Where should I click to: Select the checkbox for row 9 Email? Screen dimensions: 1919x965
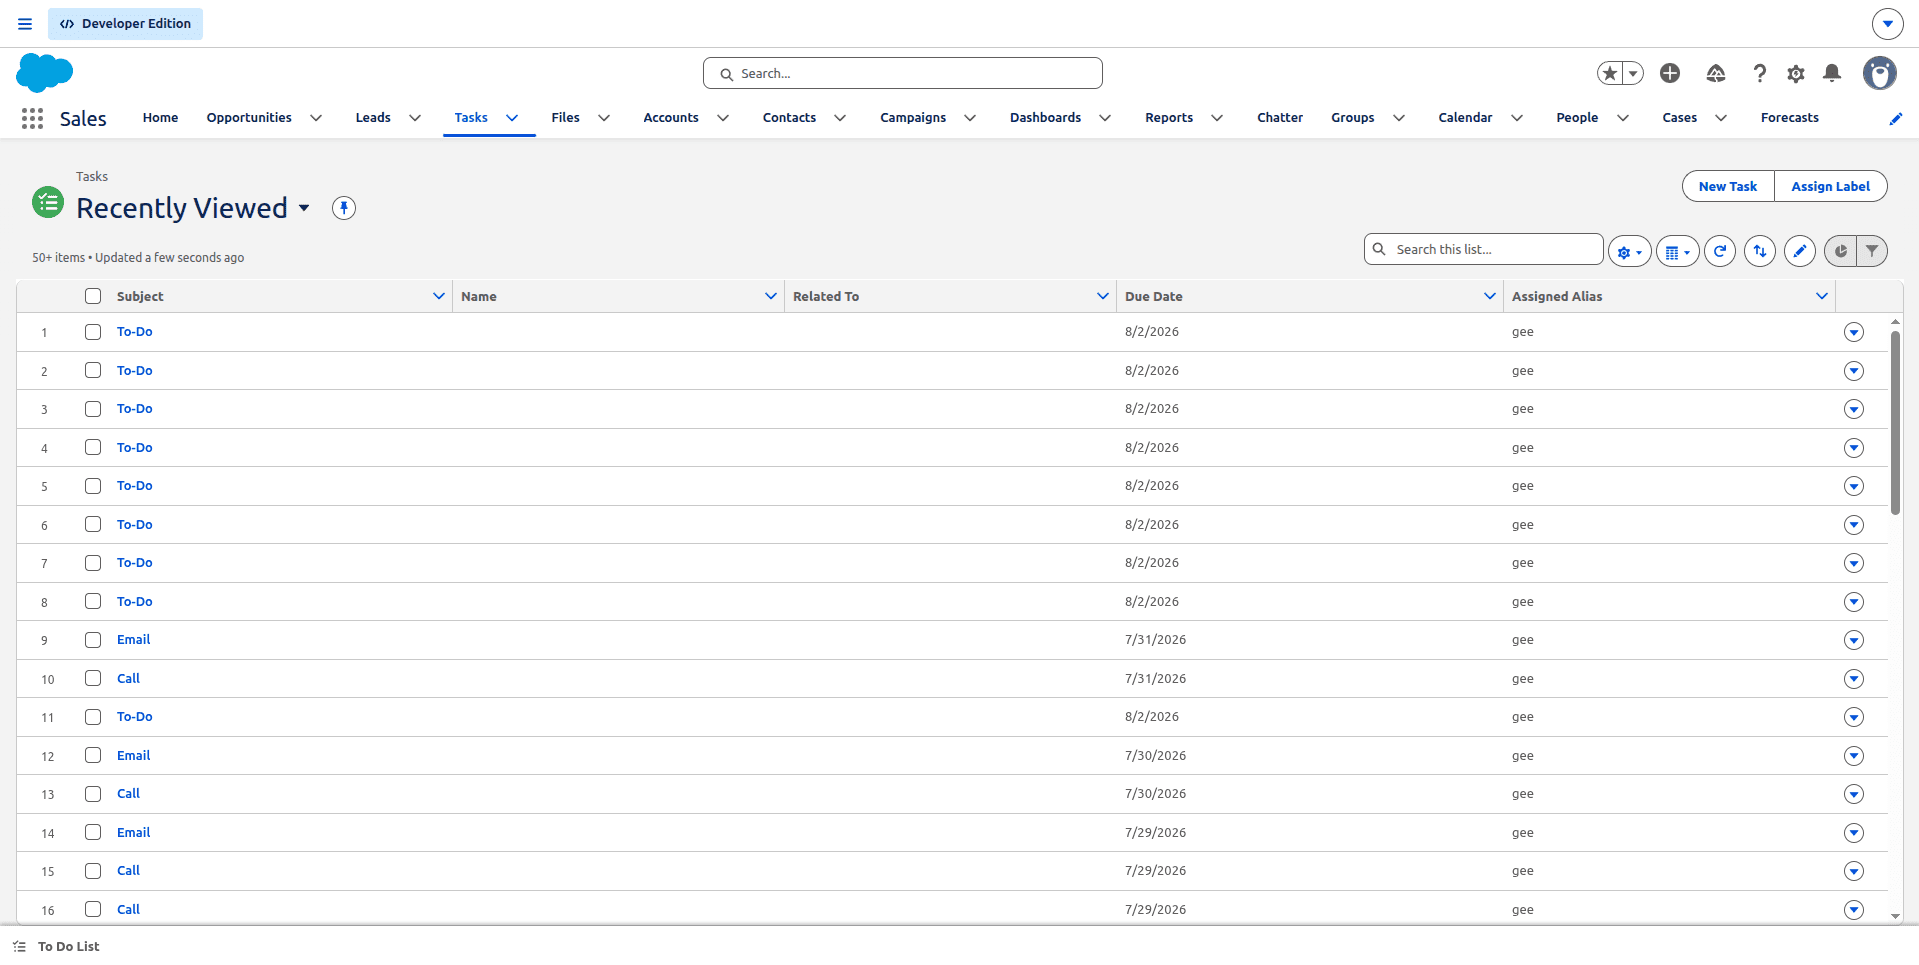click(93, 640)
